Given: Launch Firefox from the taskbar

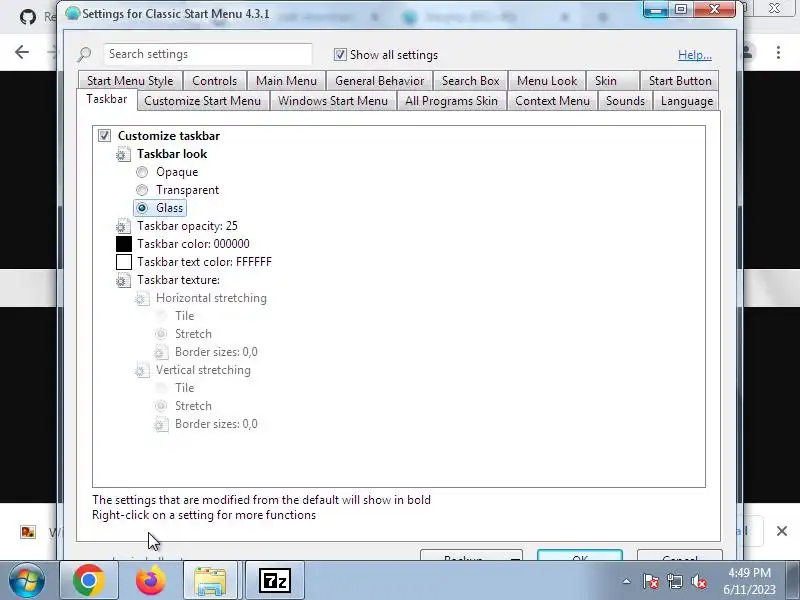Looking at the screenshot, I should [x=151, y=580].
